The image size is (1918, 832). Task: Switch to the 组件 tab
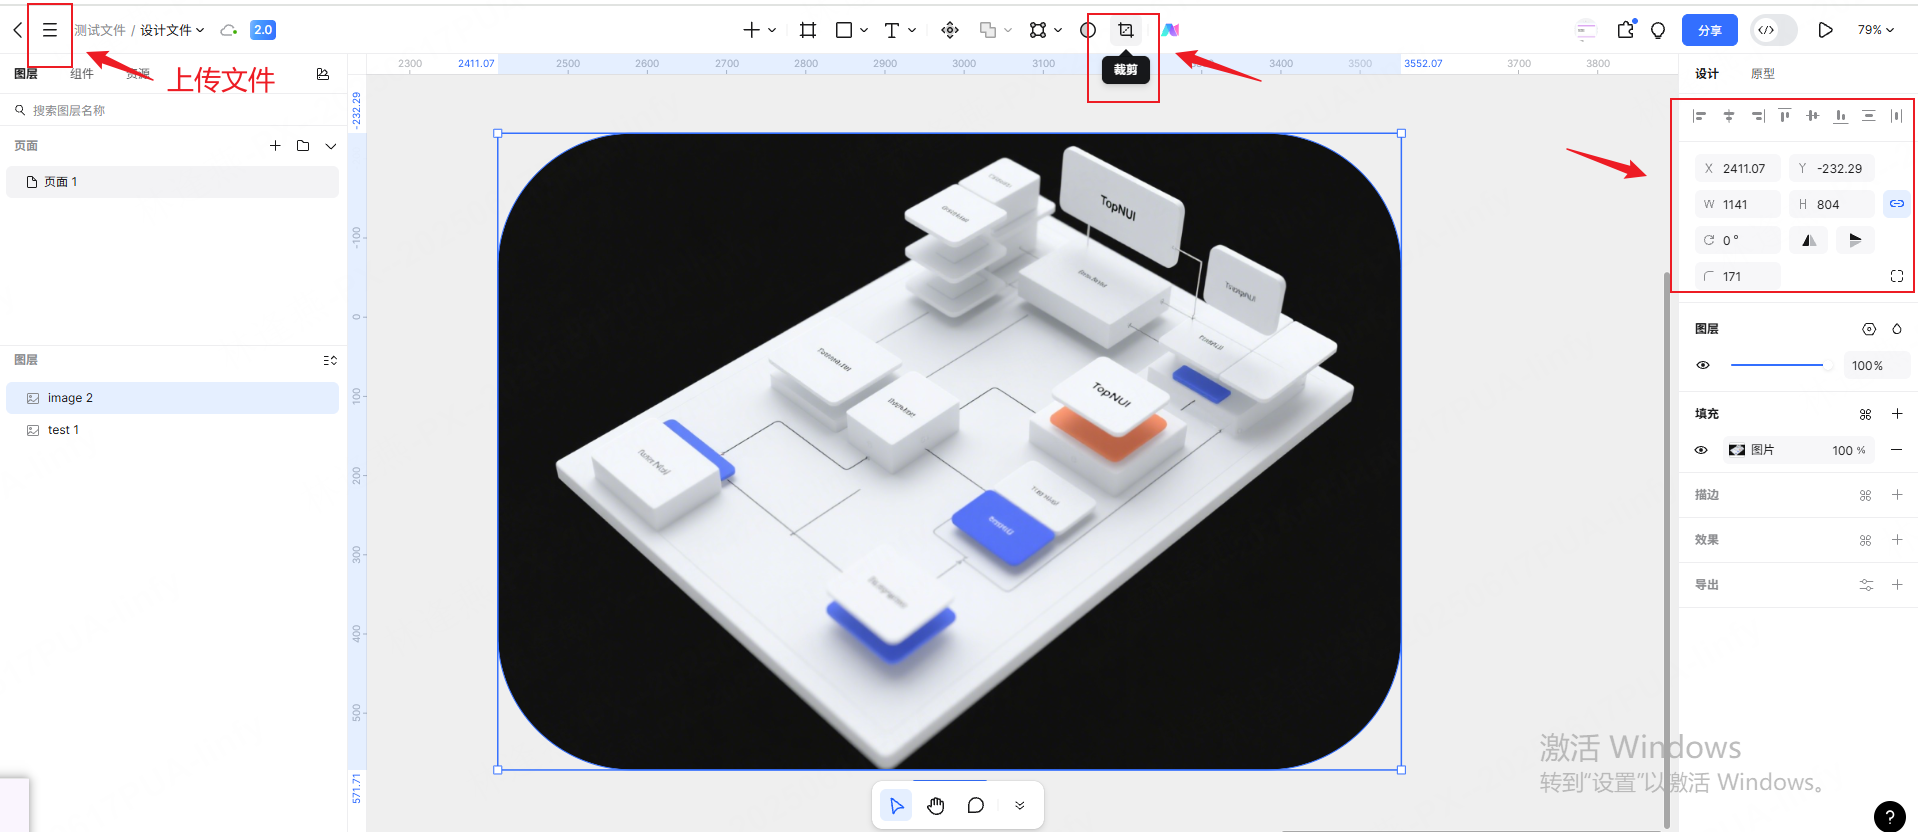coord(82,74)
